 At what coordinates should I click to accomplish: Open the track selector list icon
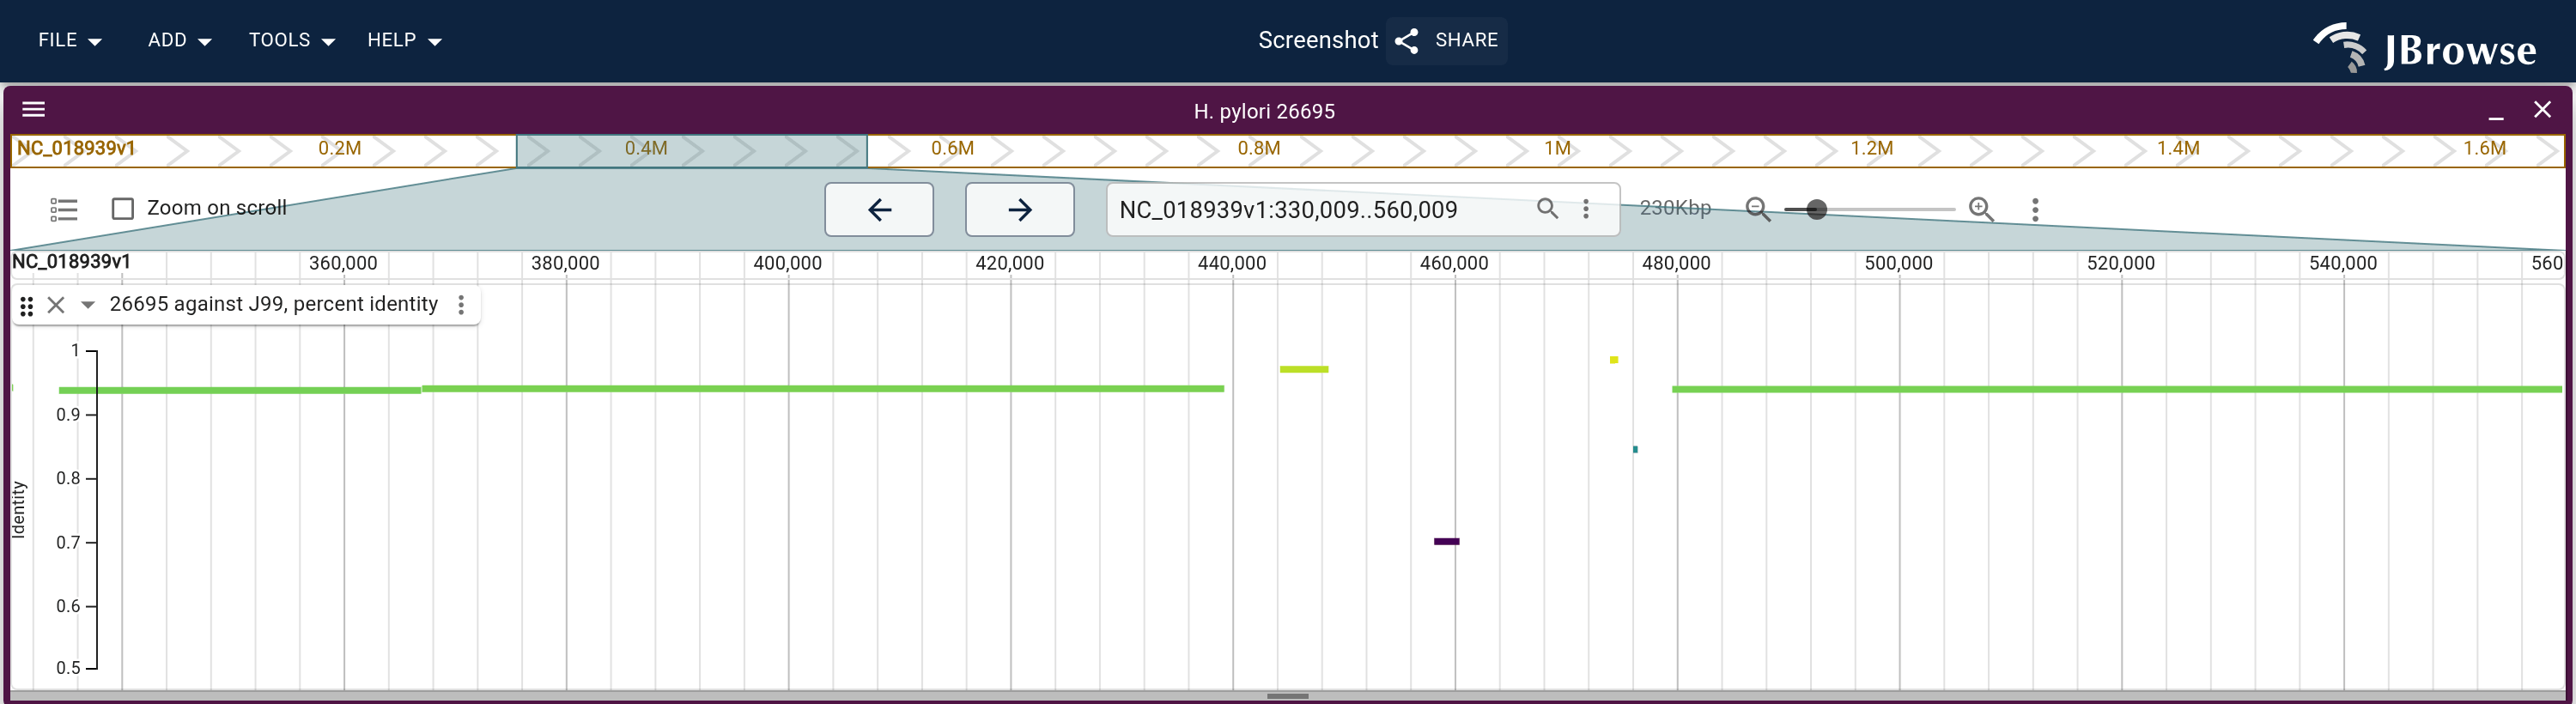tap(64, 209)
